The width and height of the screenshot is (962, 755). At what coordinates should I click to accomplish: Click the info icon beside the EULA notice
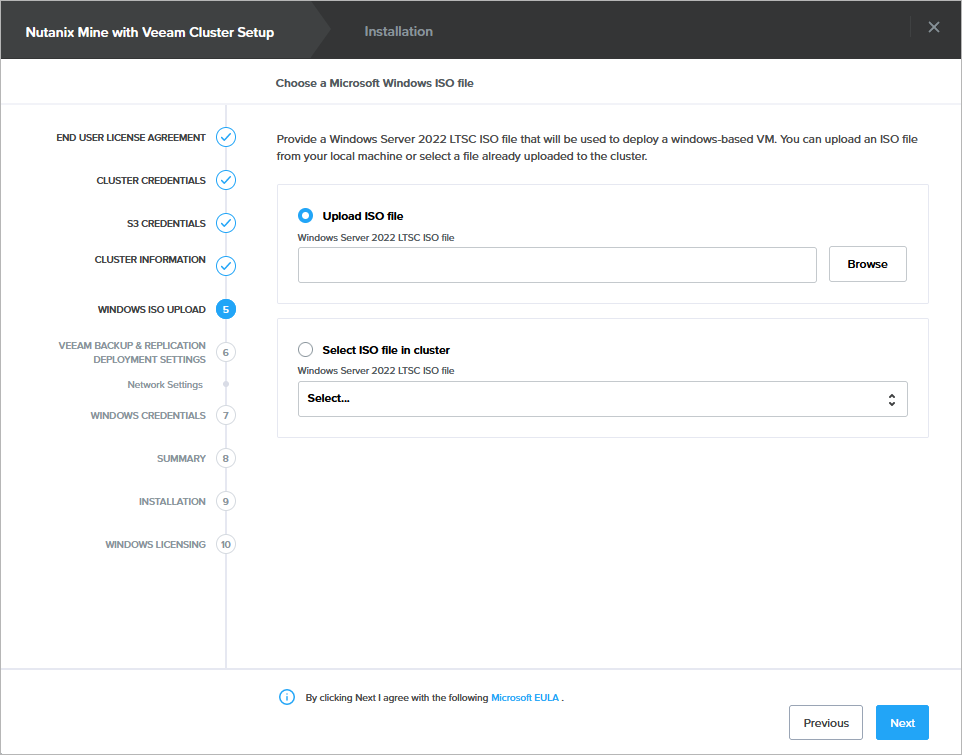point(287,697)
